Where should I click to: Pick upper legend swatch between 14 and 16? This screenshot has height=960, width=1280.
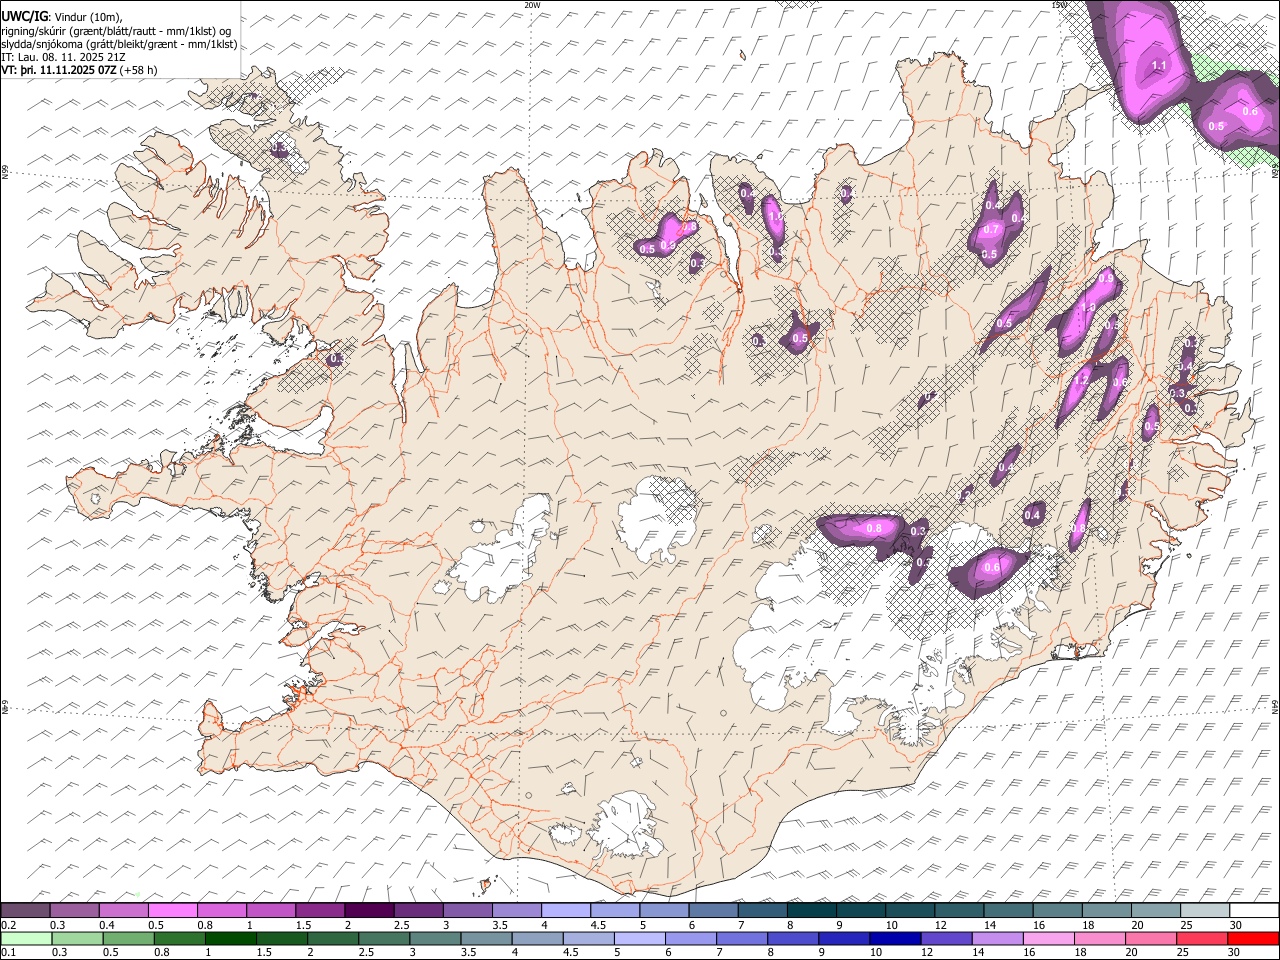click(1007, 911)
